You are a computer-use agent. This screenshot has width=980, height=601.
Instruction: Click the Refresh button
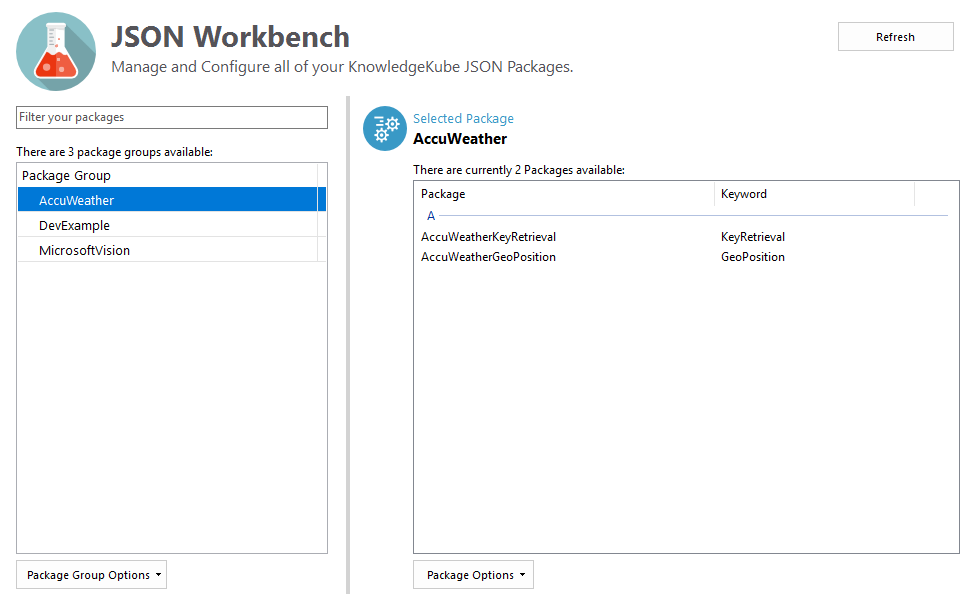tap(895, 37)
